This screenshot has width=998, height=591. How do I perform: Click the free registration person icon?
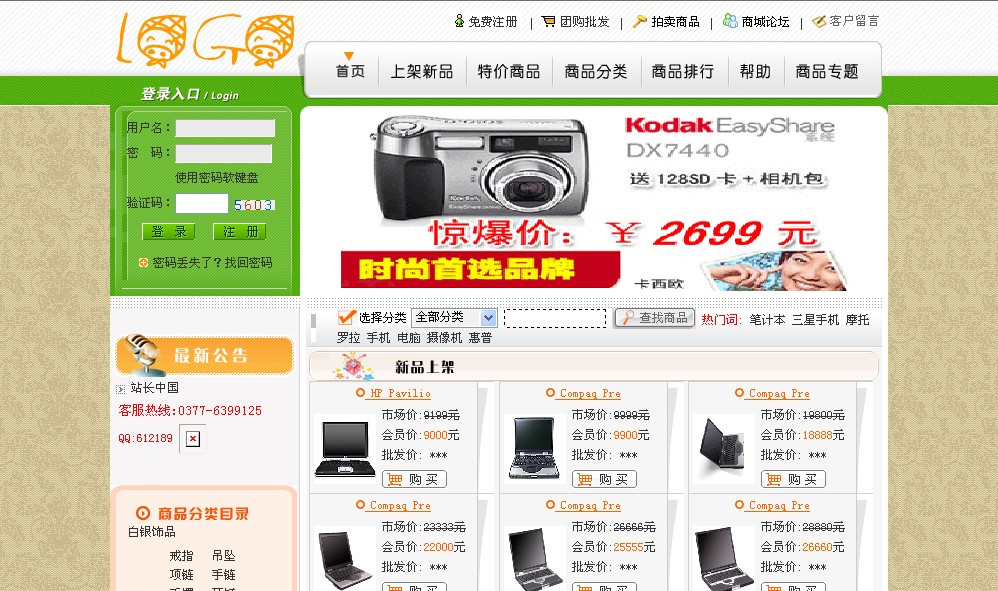(x=459, y=21)
